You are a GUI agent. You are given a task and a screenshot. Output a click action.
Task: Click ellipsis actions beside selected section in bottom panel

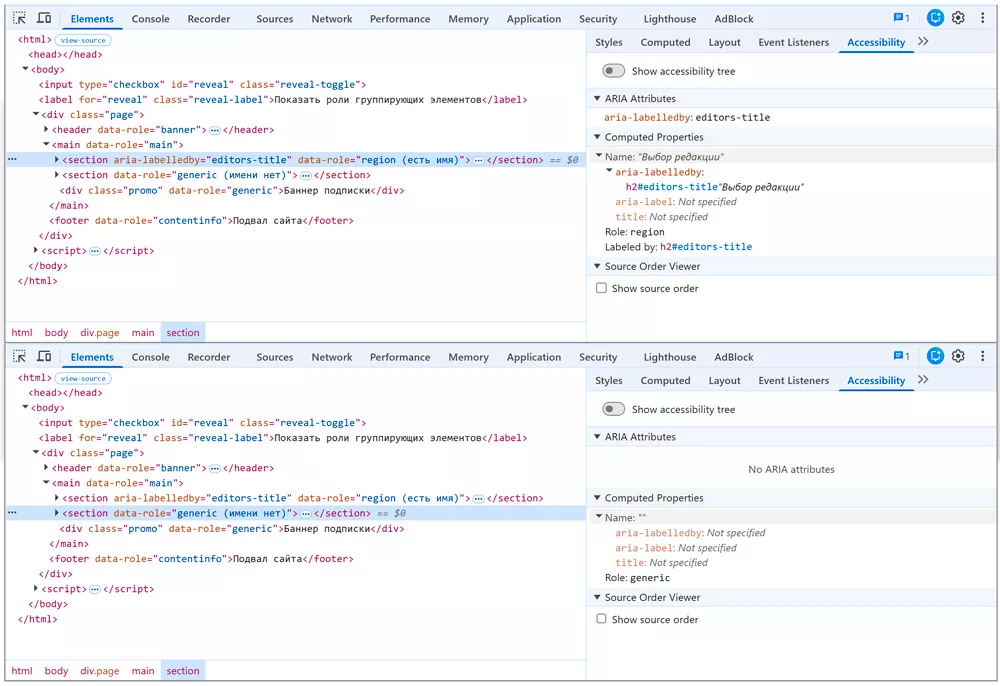pos(12,513)
